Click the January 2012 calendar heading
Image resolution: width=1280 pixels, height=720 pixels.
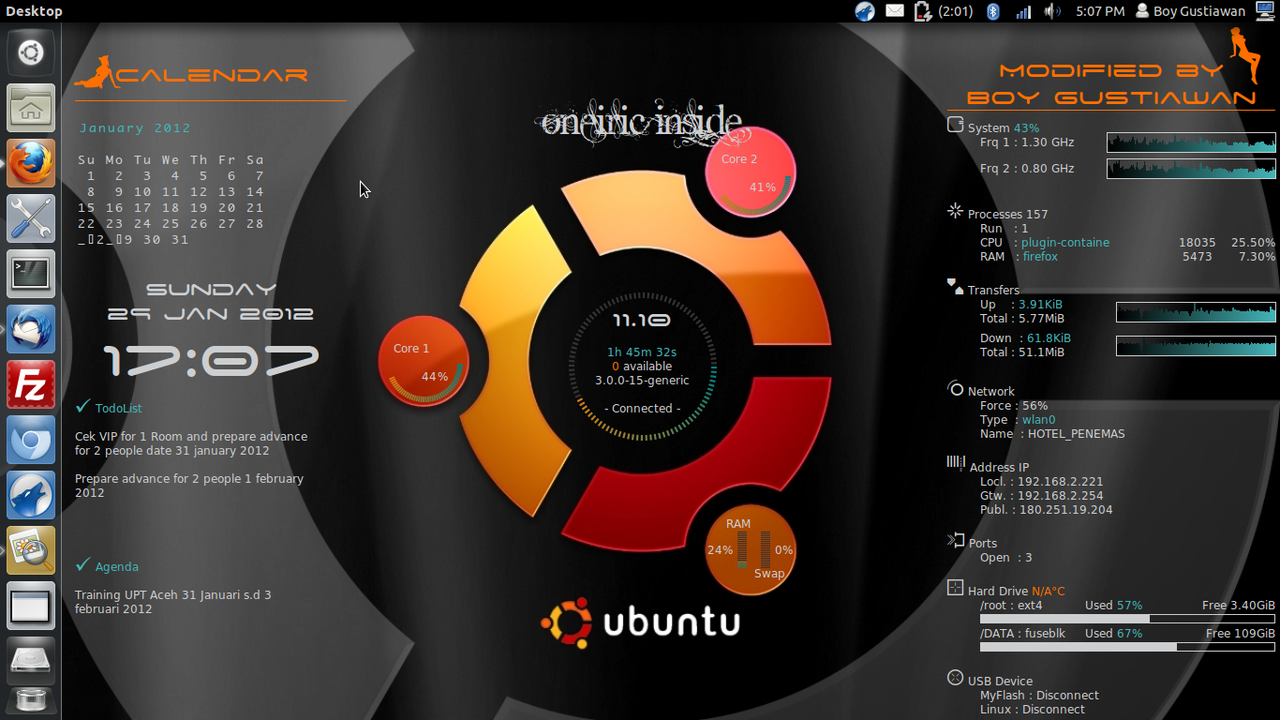[135, 128]
